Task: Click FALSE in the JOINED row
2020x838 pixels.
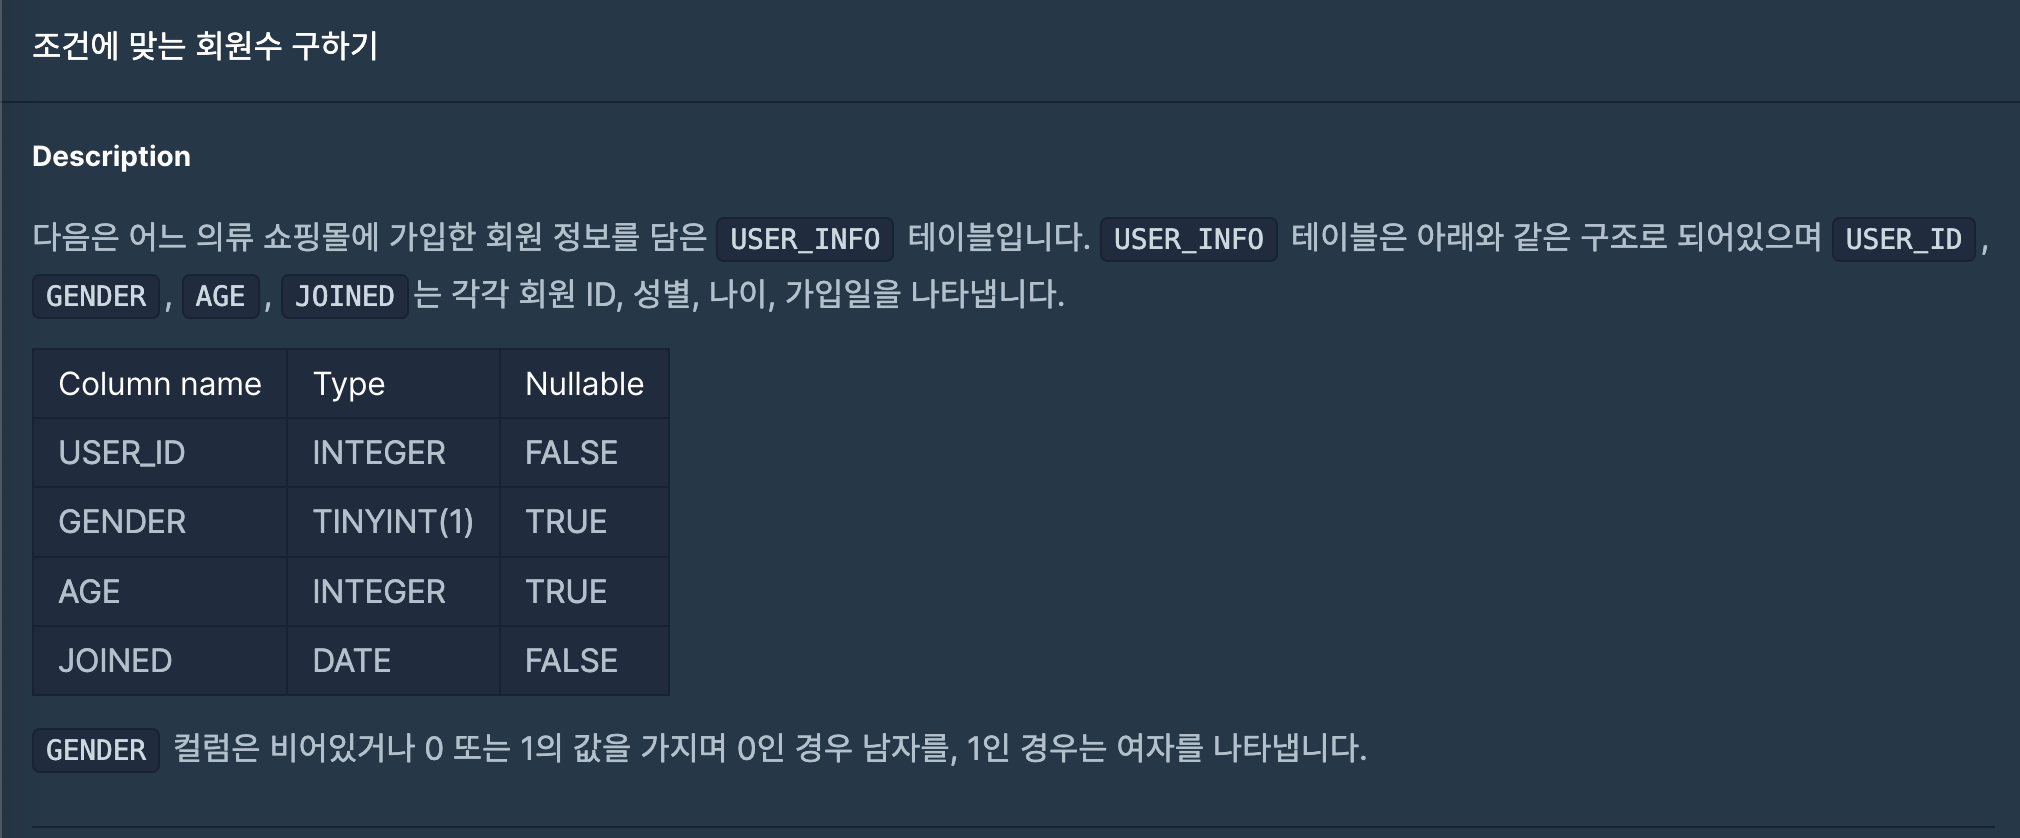Action: pyautogui.click(x=571, y=661)
